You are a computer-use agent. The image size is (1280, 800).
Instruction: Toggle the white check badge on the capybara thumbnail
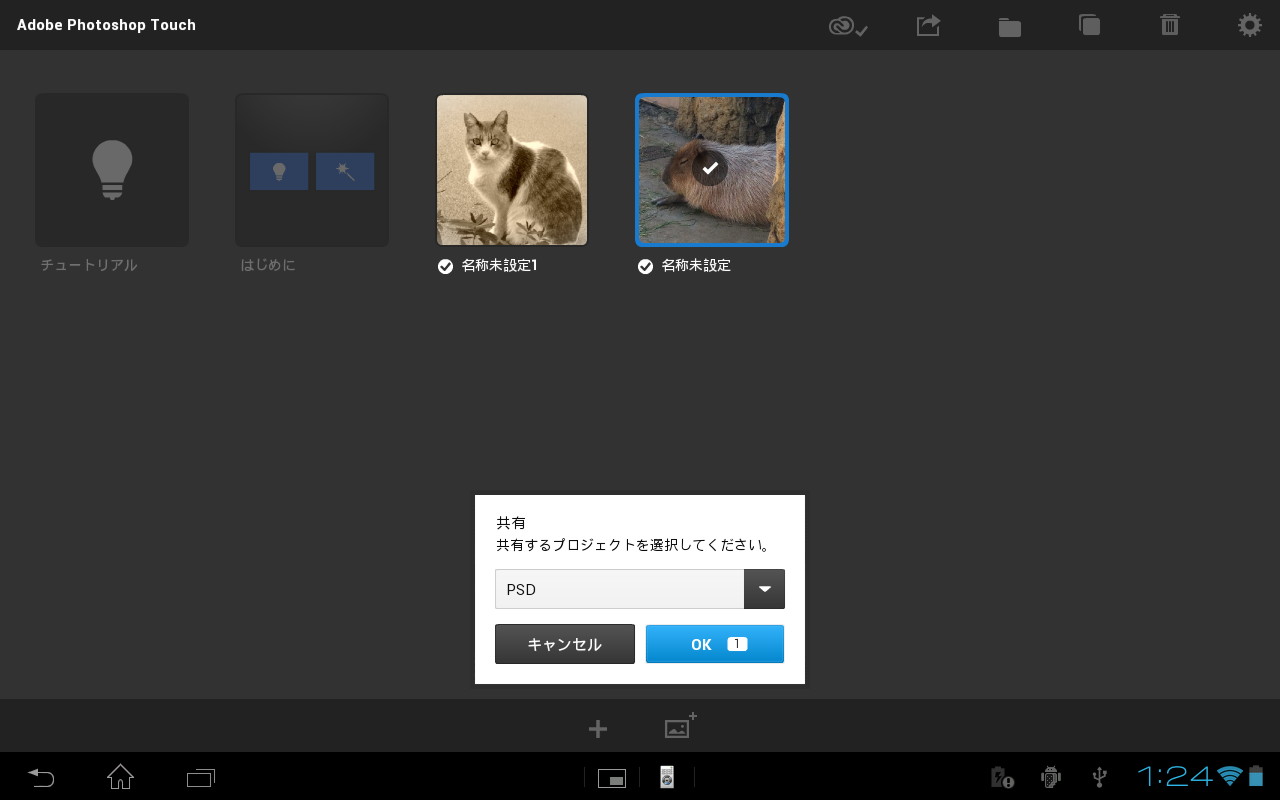click(x=710, y=168)
